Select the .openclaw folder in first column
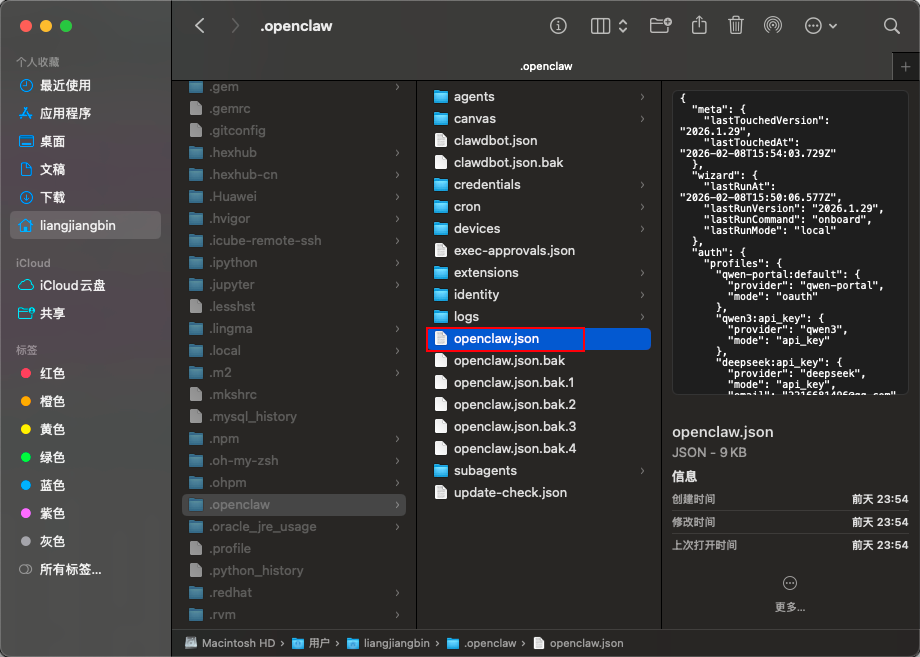This screenshot has width=920, height=657. click(x=294, y=505)
